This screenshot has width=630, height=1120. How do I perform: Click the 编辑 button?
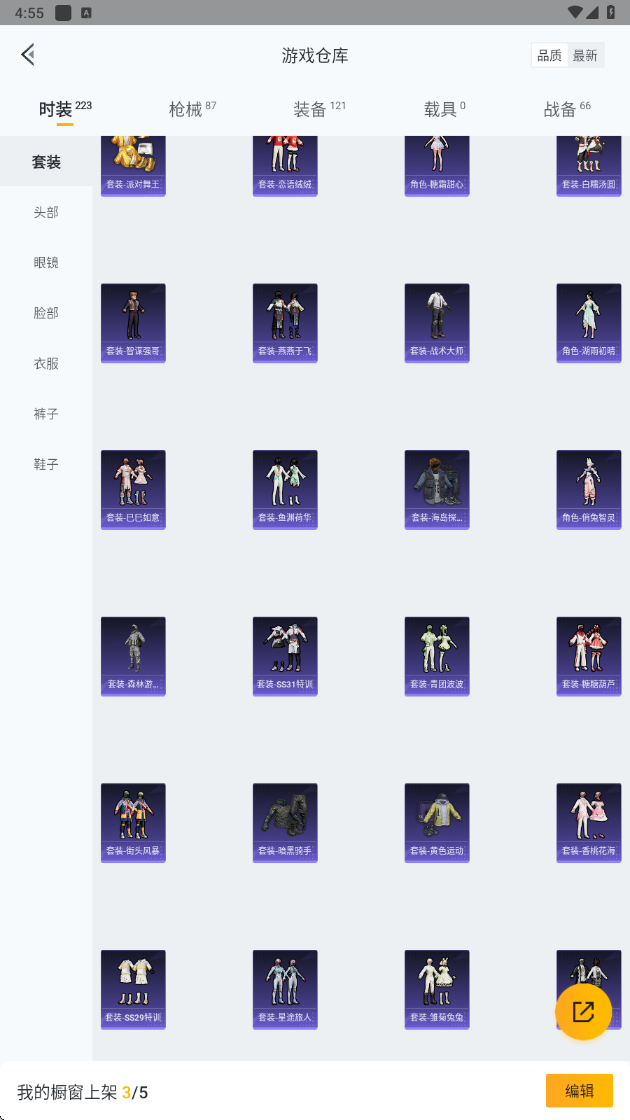point(579,1091)
